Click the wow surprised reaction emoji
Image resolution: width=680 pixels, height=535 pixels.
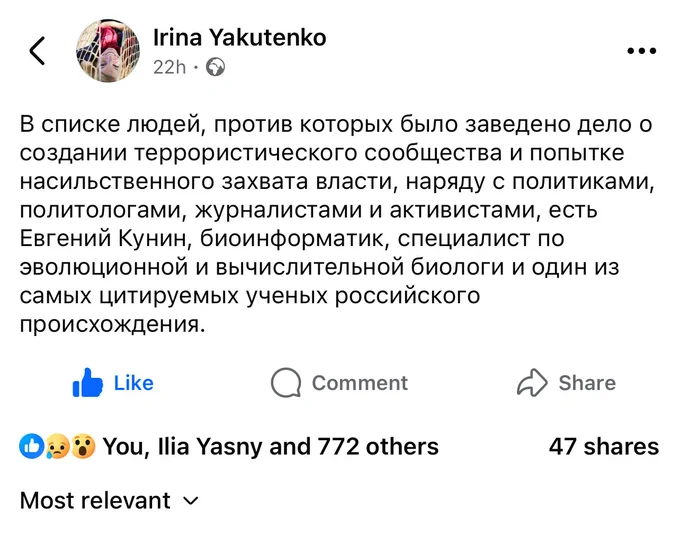(83, 446)
